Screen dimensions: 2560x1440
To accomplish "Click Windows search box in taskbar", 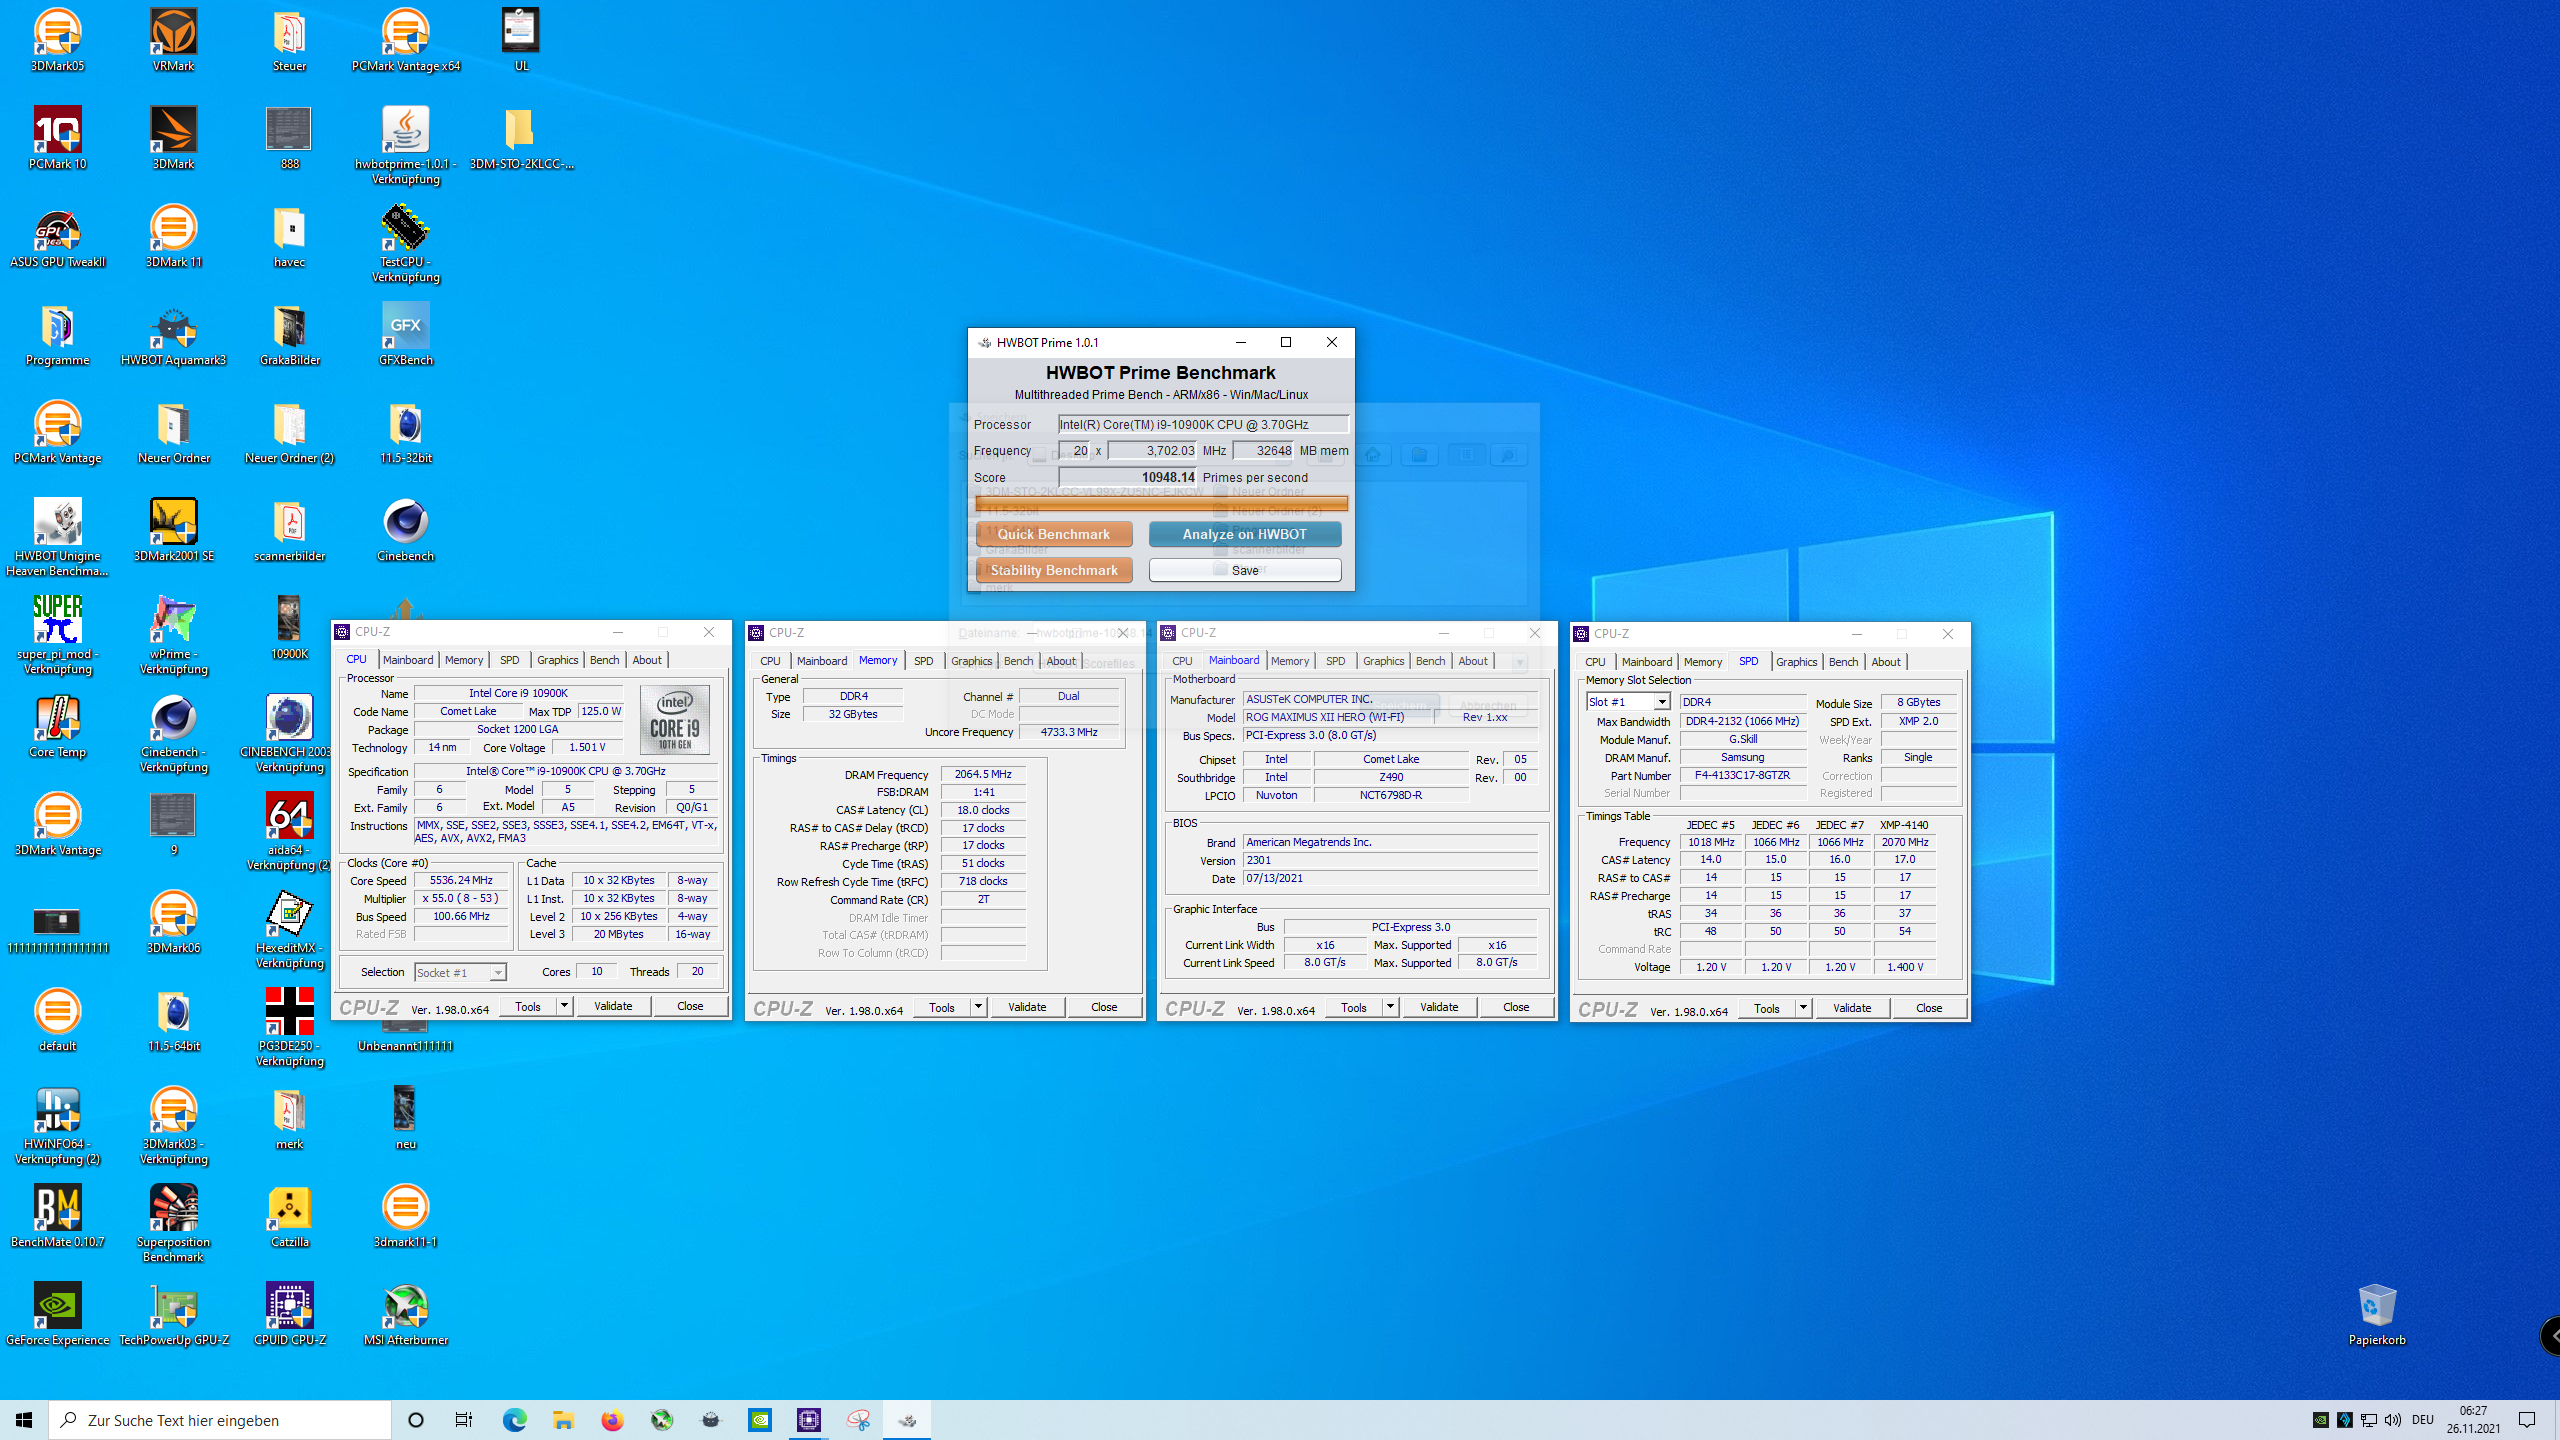I will (220, 1420).
